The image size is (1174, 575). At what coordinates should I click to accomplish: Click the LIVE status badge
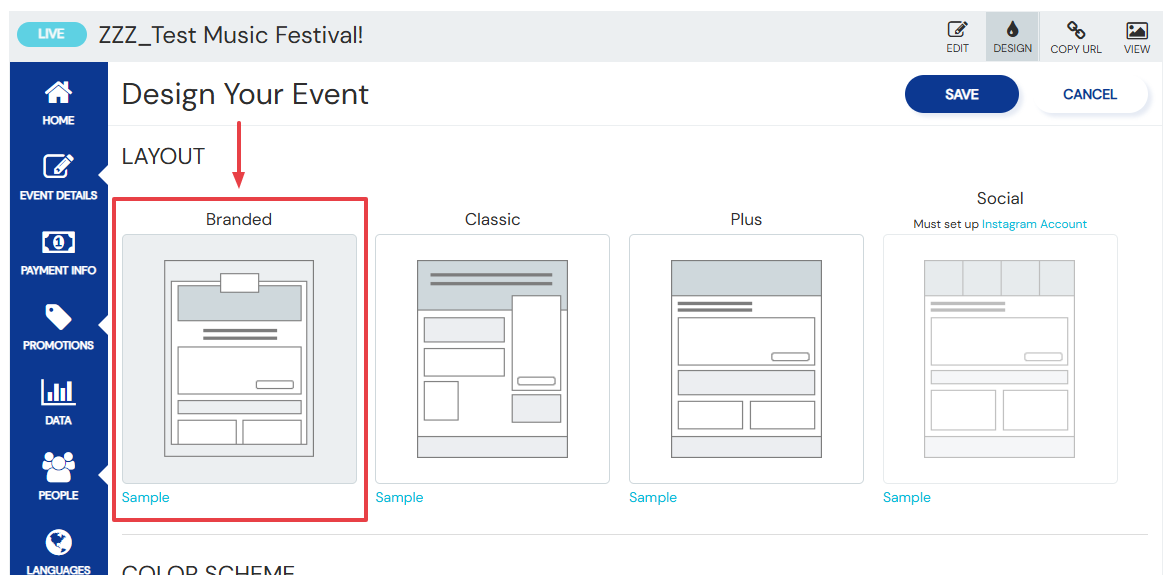pyautogui.click(x=51, y=34)
